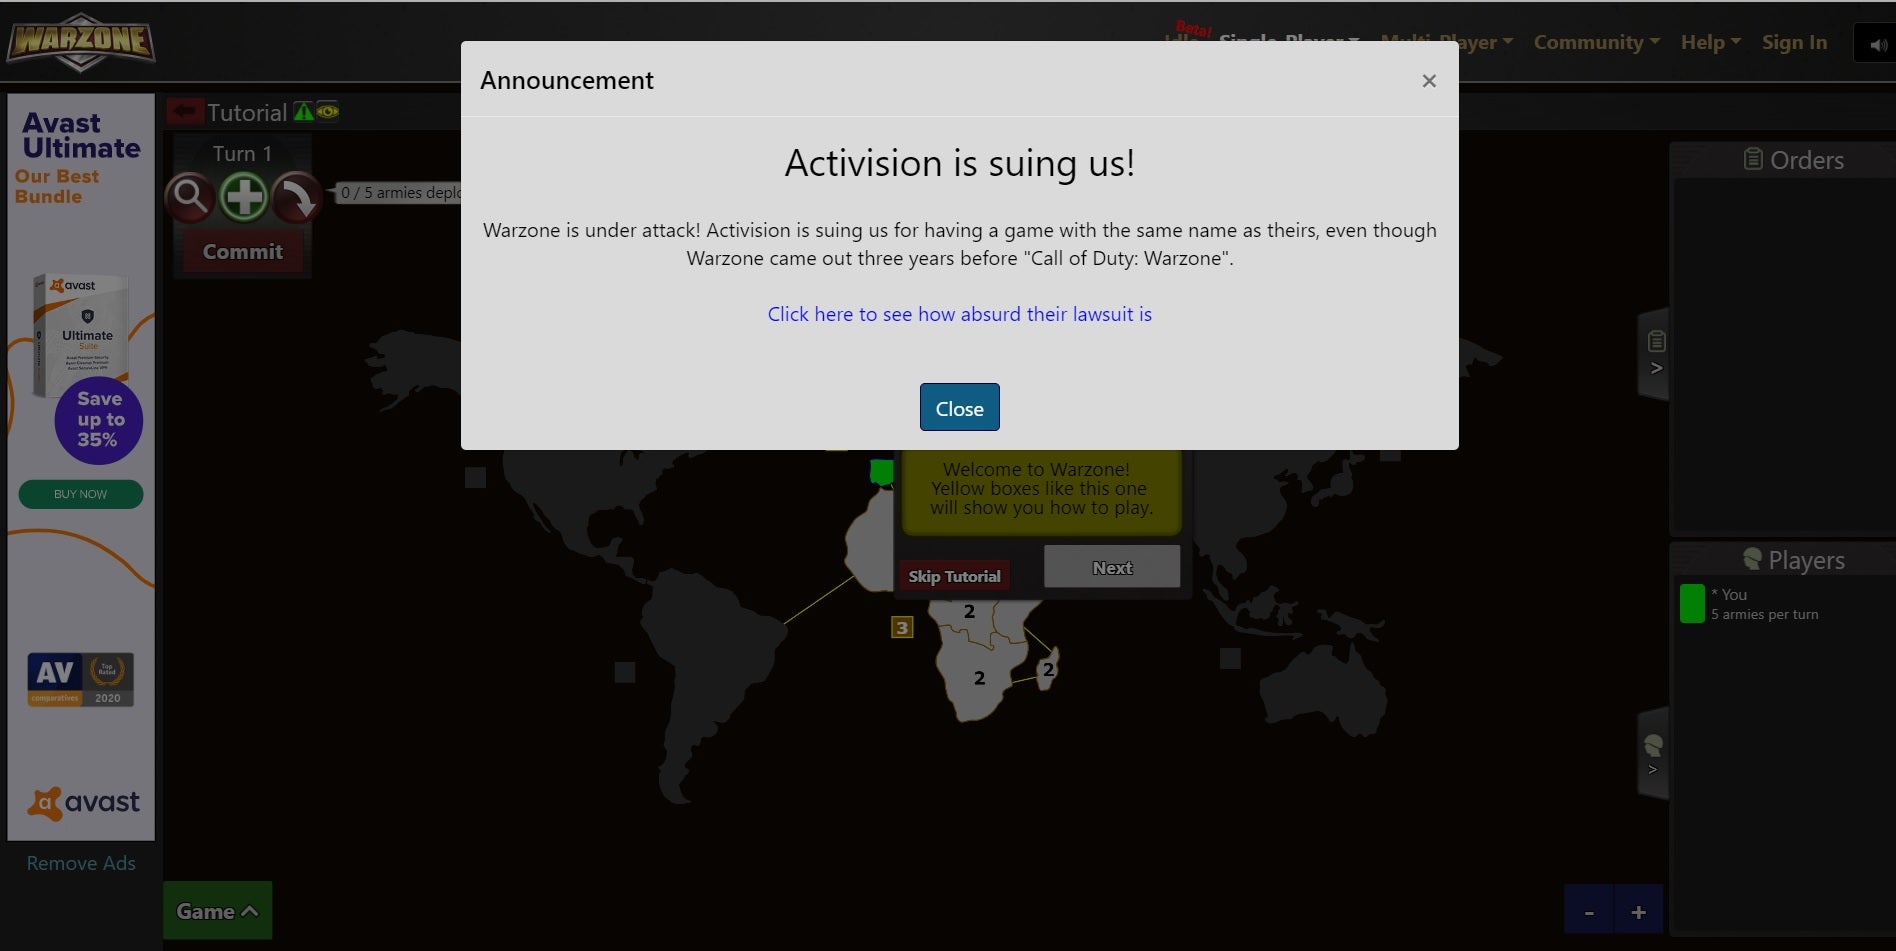Zoom in with the plus button
Viewport: 1896px width, 951px height.
[1638, 912]
